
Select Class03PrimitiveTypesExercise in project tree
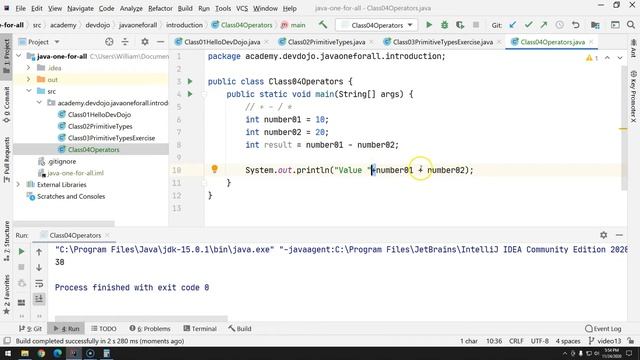pos(111,138)
